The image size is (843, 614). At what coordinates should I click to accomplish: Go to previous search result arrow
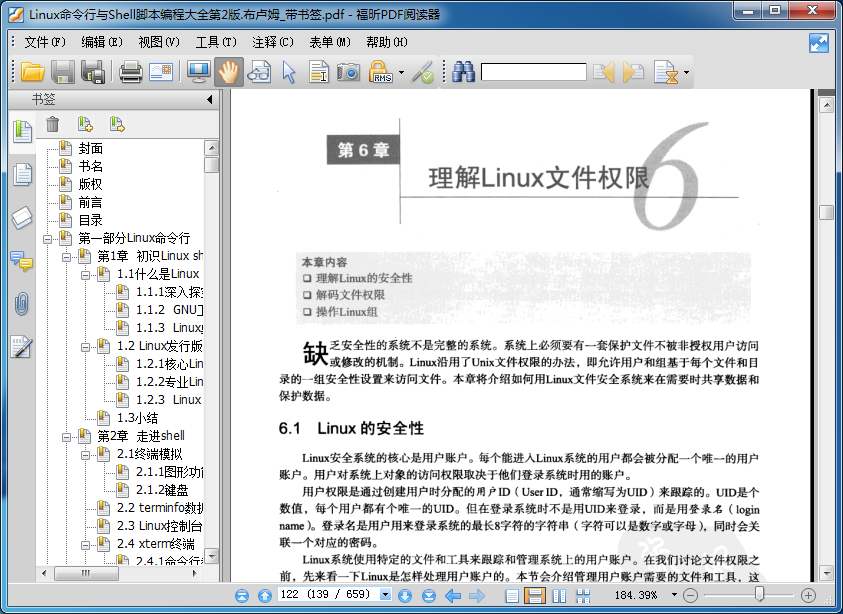(603, 72)
